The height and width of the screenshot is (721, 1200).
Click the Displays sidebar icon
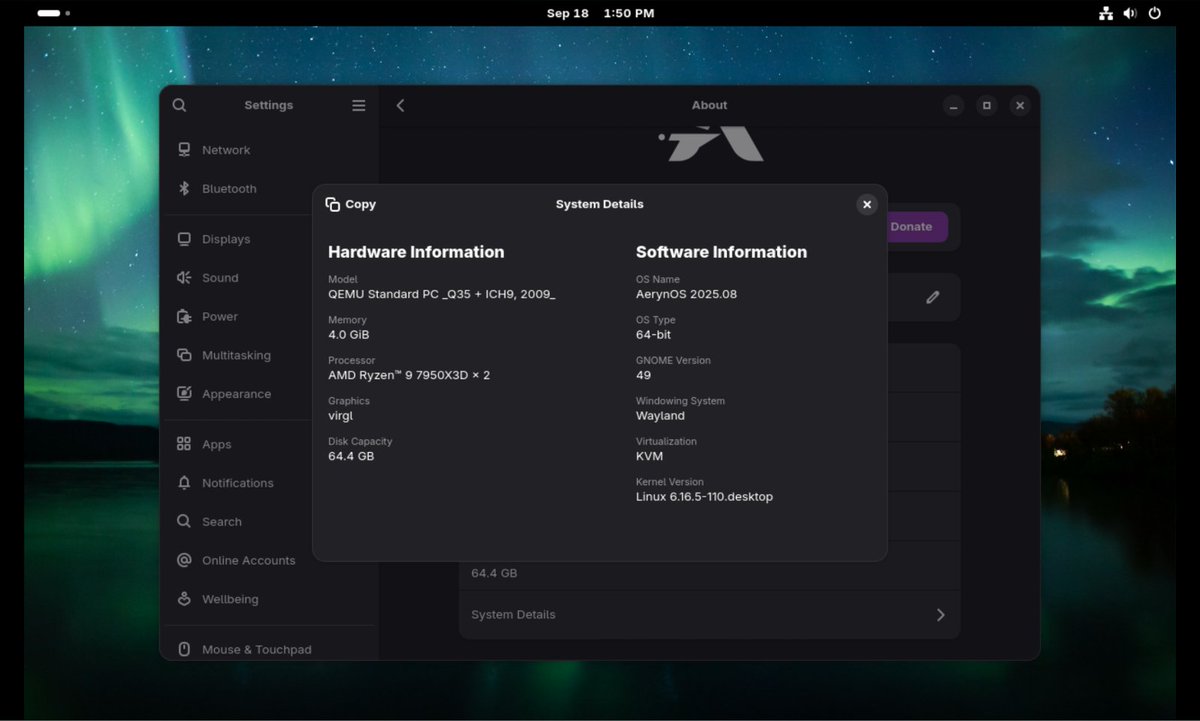184,239
